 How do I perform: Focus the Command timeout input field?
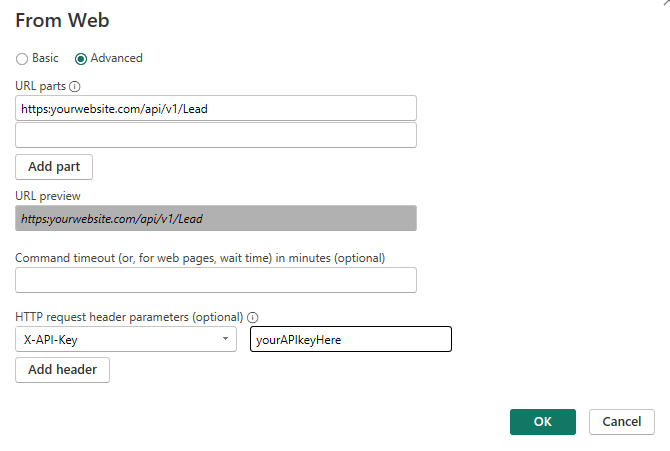coord(216,280)
